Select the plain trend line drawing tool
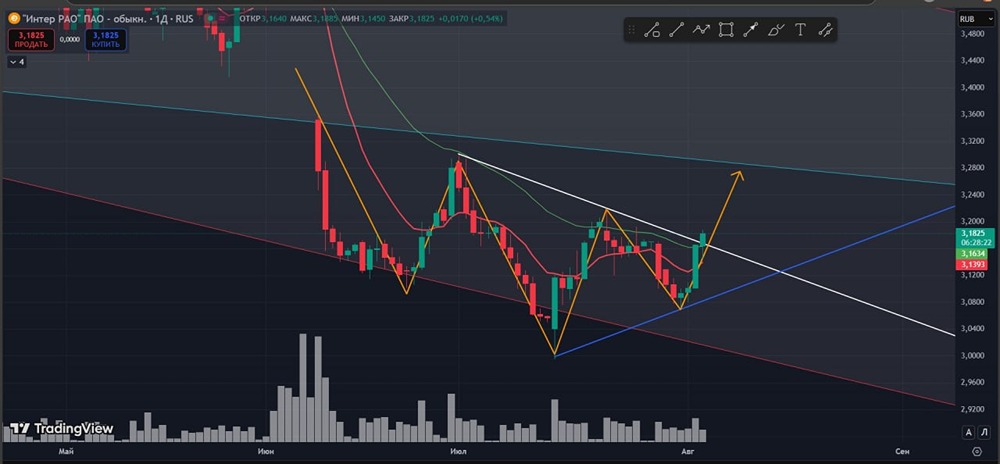 click(677, 29)
